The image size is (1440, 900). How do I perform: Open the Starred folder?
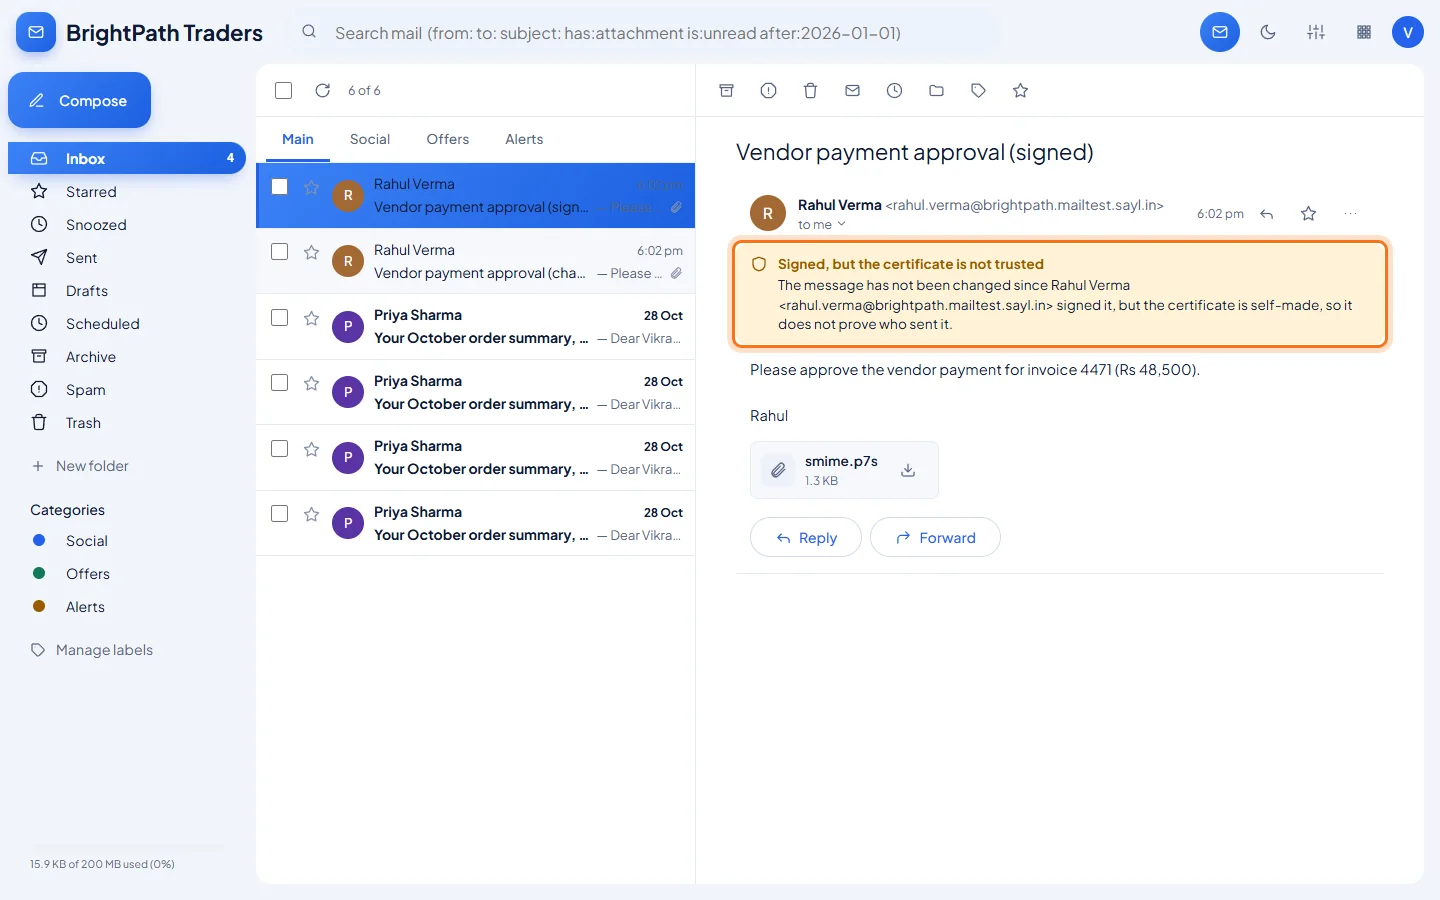point(127,192)
